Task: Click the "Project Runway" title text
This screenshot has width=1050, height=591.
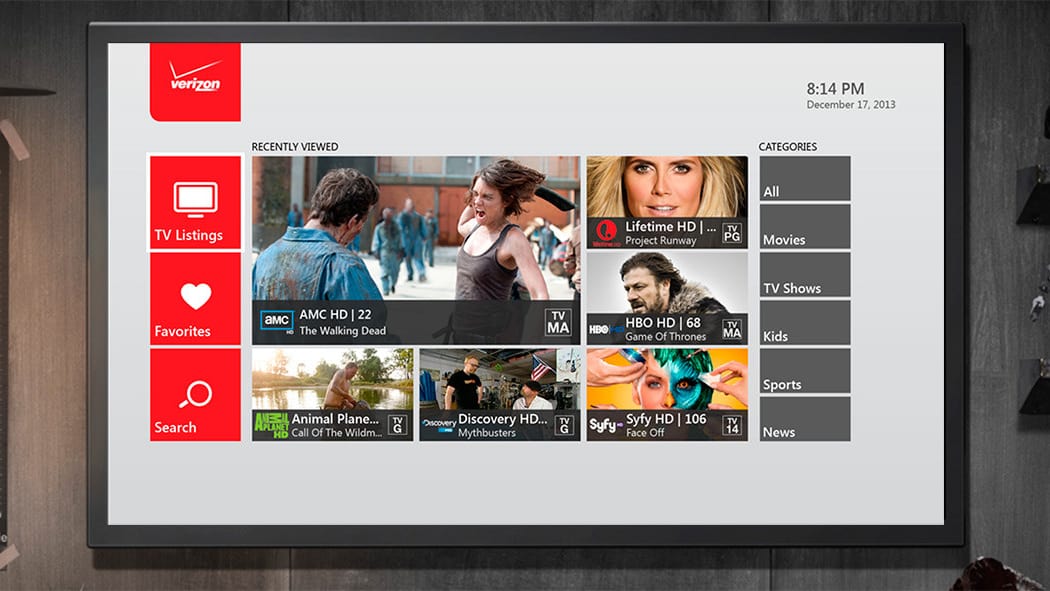Action: point(661,241)
